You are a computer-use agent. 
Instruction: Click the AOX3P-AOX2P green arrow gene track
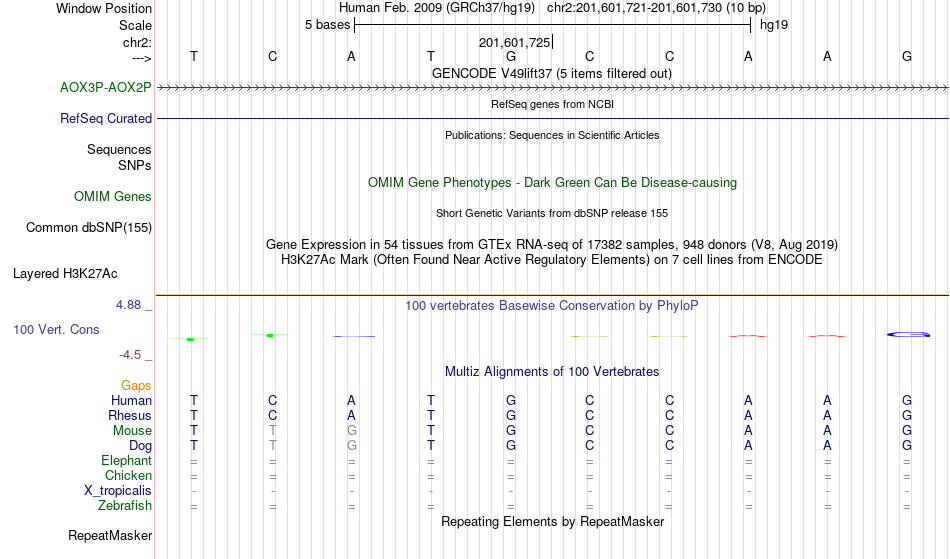(553, 88)
